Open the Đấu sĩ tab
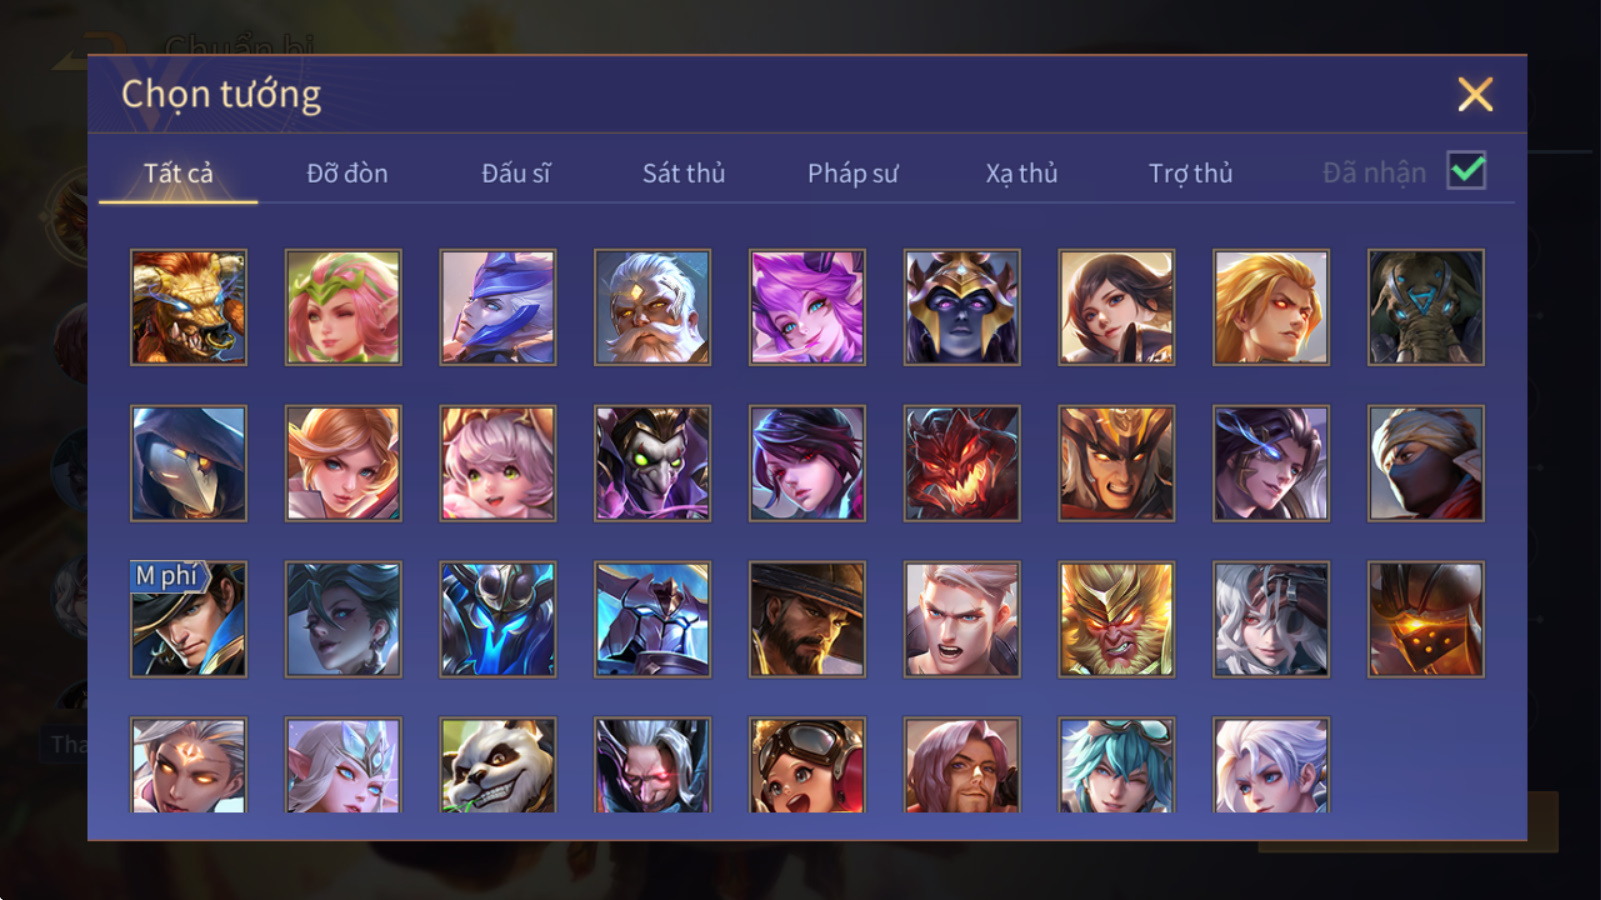The width and height of the screenshot is (1601, 900). click(516, 173)
